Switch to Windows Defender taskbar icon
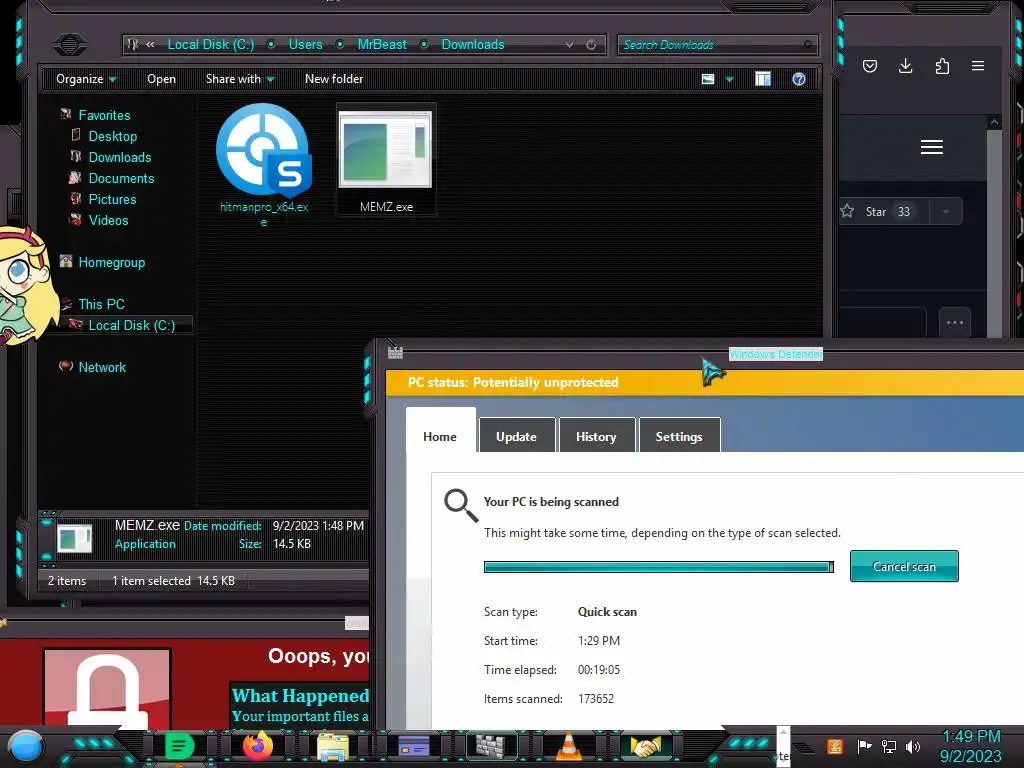Viewport: 1024px width, 768px height. point(491,746)
